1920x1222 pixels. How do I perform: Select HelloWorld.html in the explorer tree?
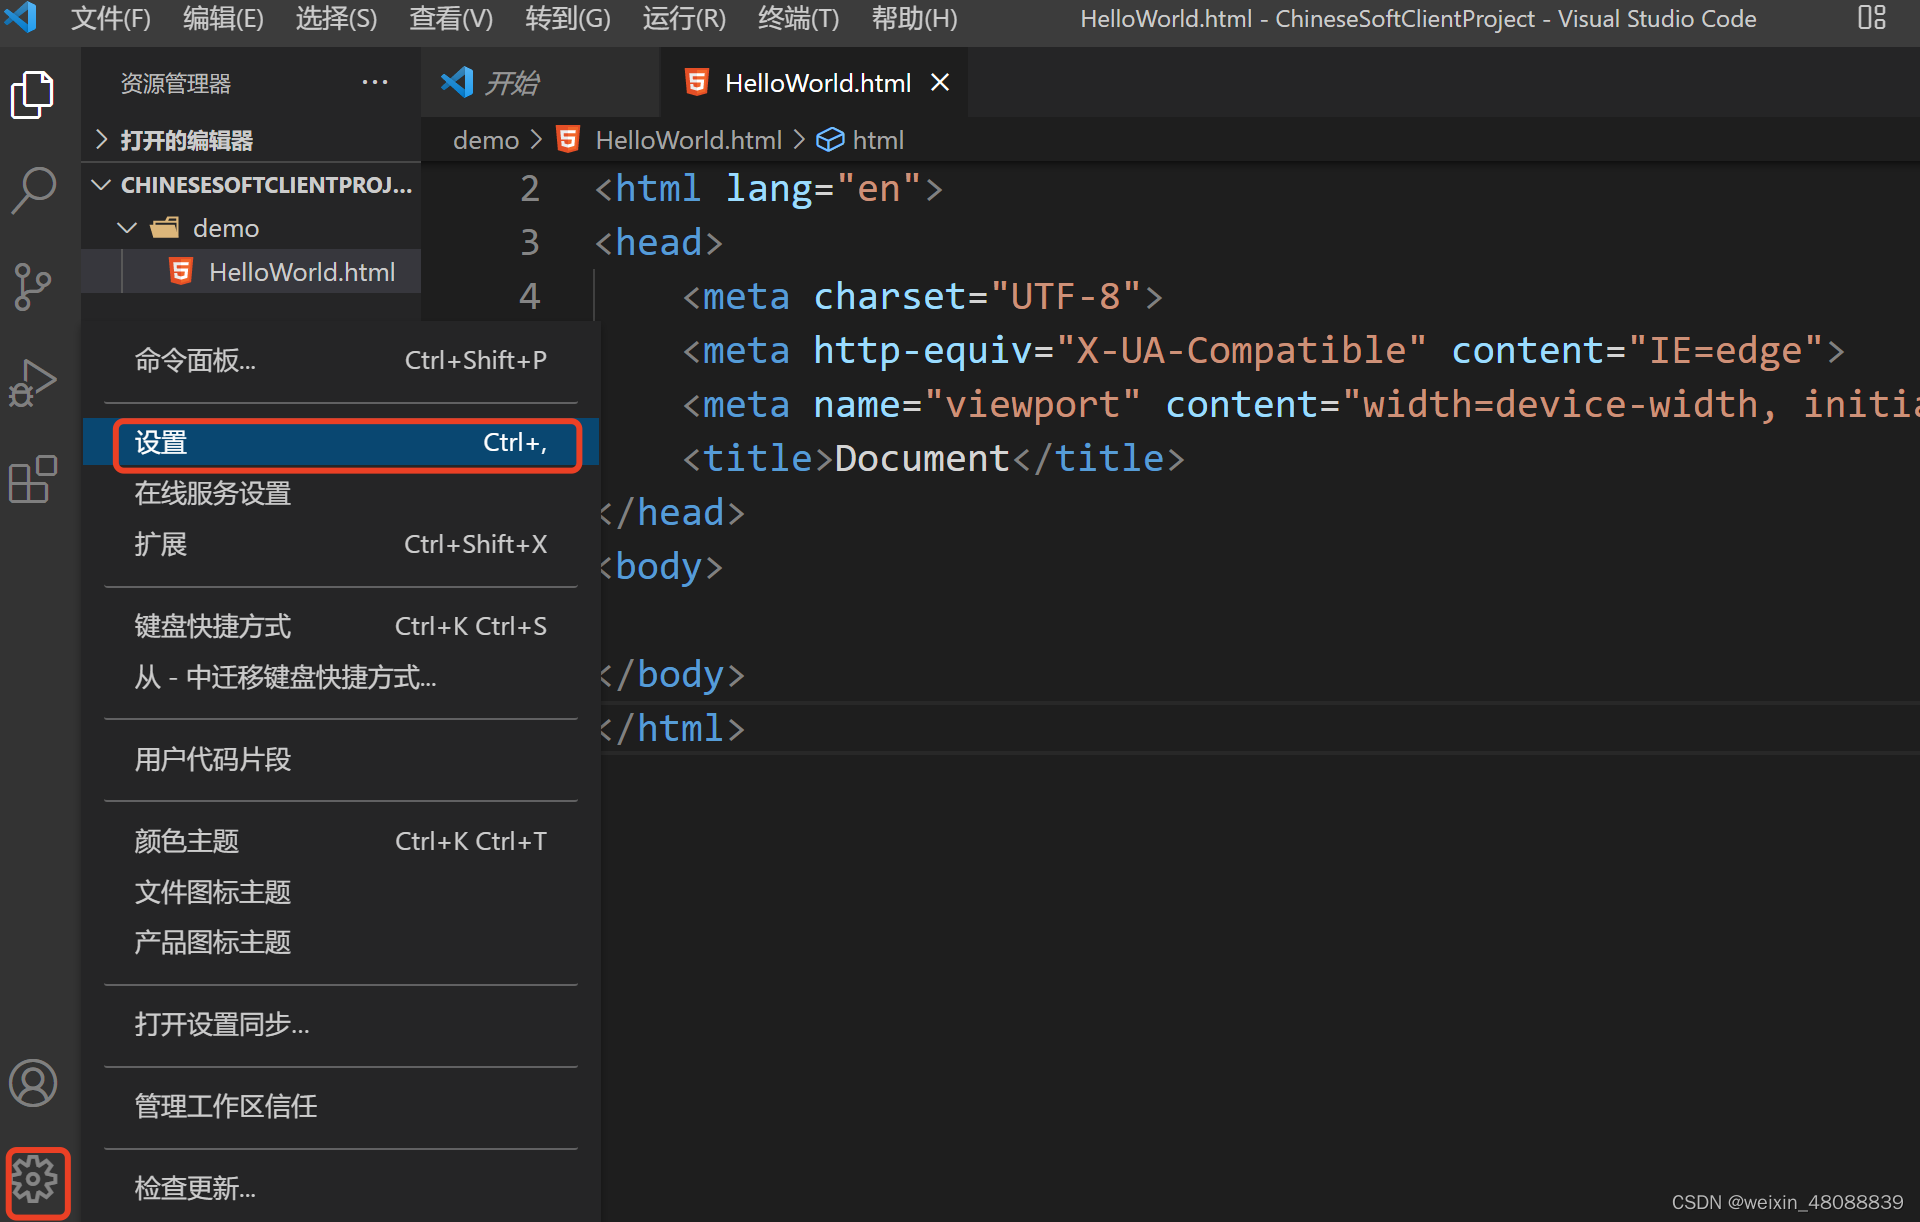[251, 272]
